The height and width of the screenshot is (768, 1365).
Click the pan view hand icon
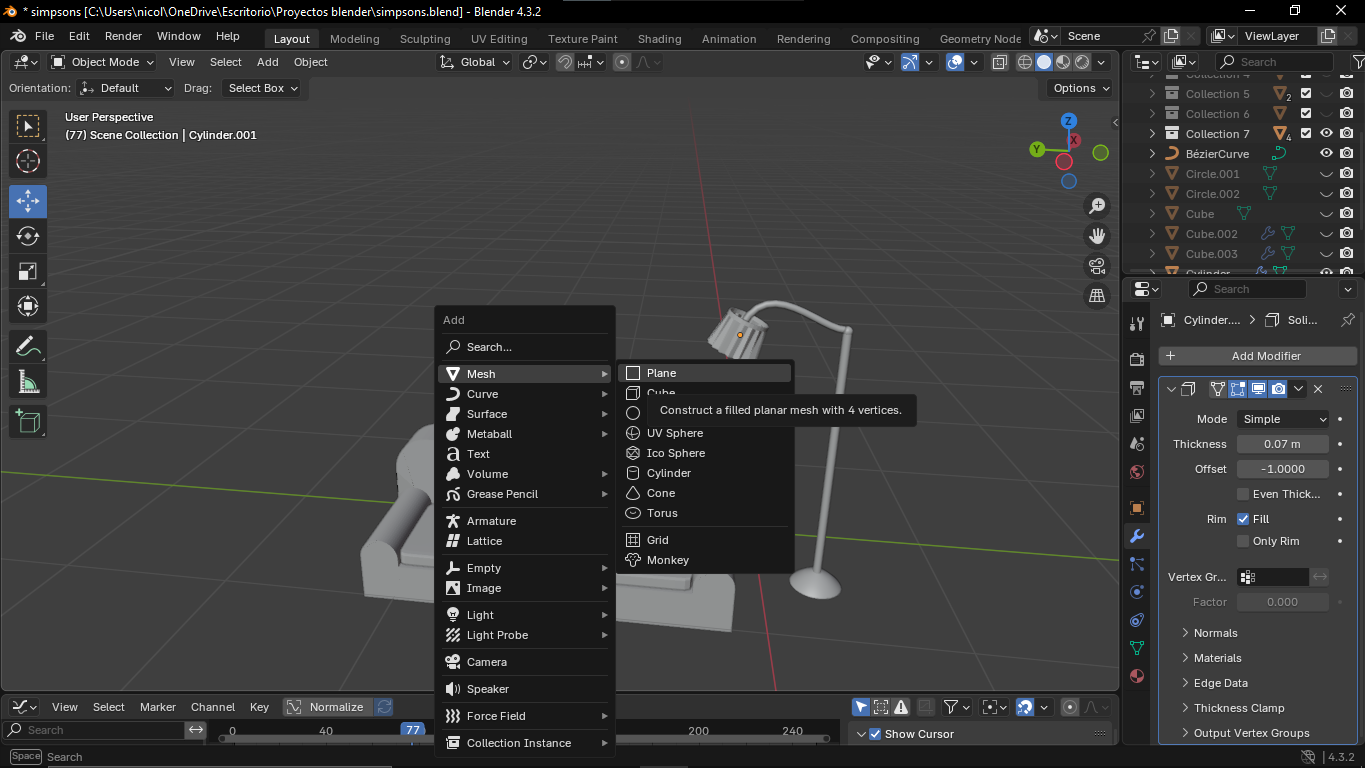tap(1097, 236)
